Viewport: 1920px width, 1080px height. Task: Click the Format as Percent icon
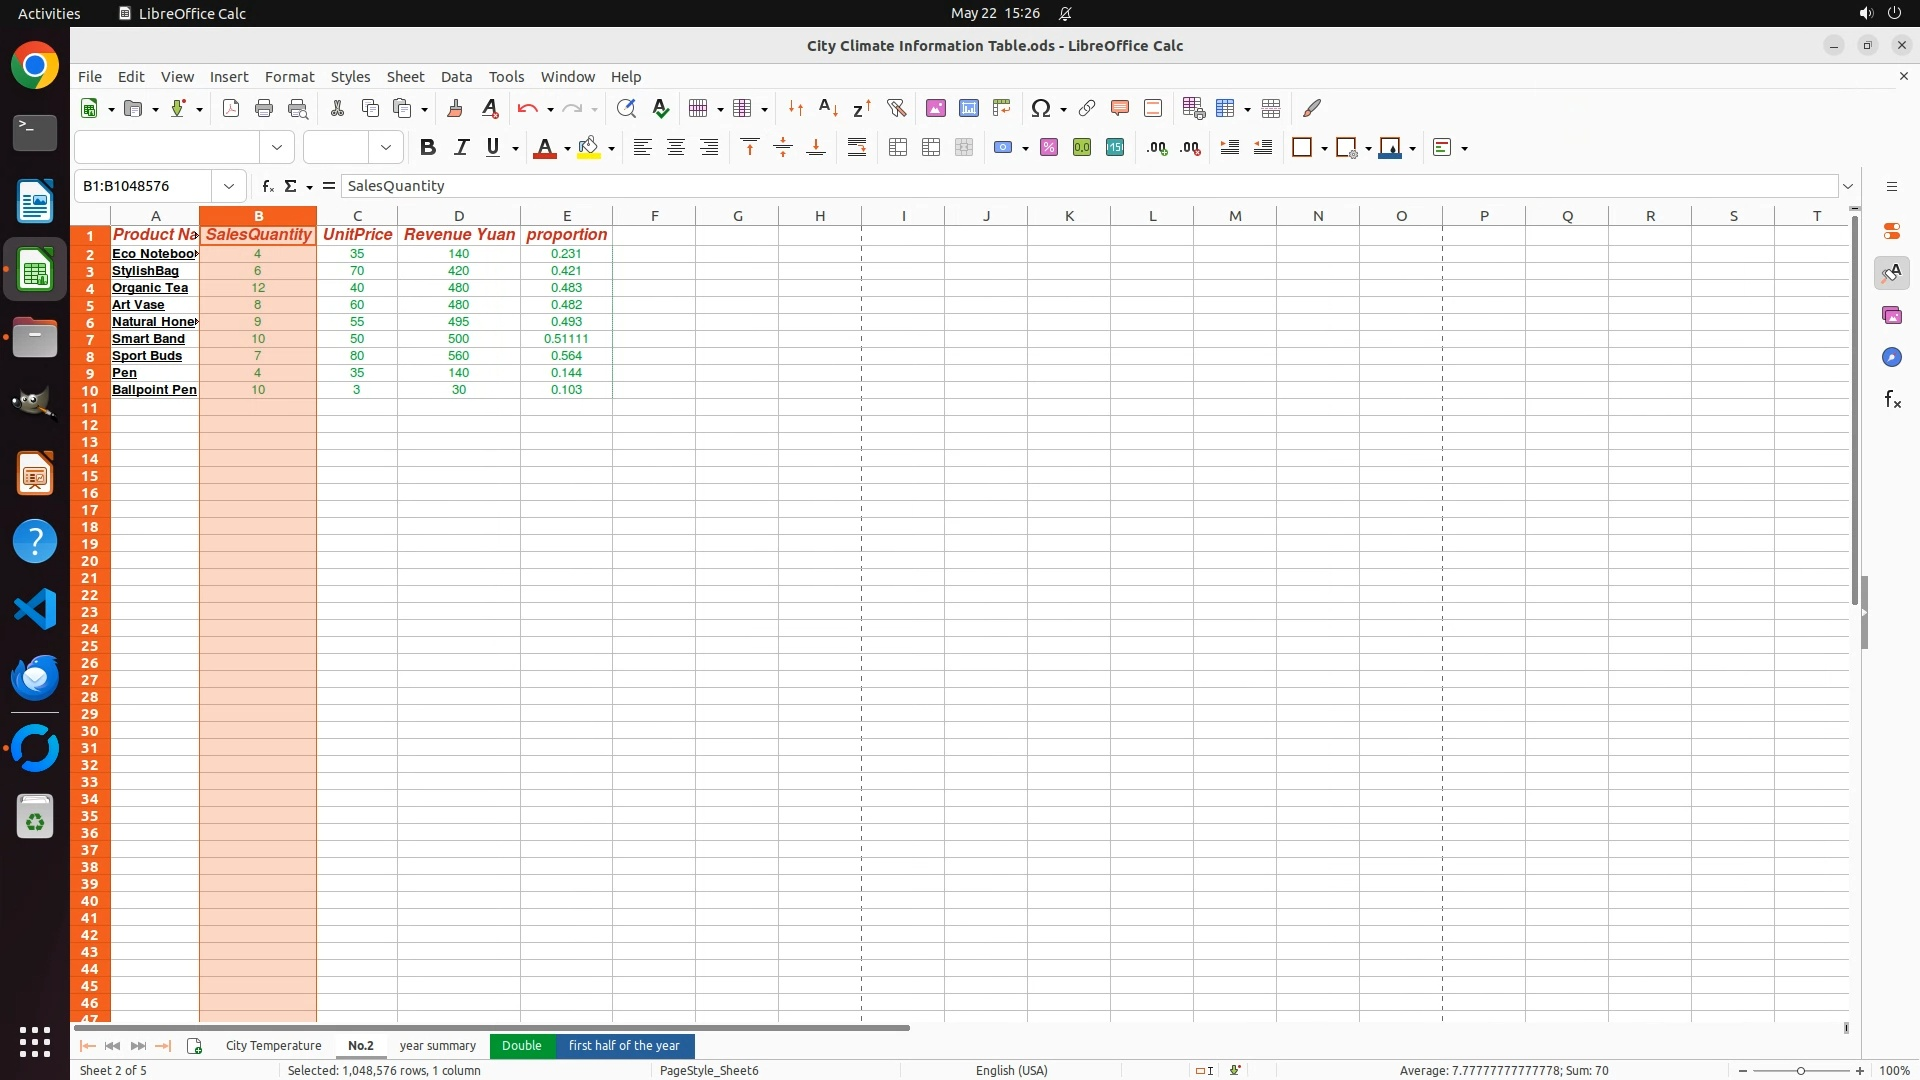point(1049,148)
